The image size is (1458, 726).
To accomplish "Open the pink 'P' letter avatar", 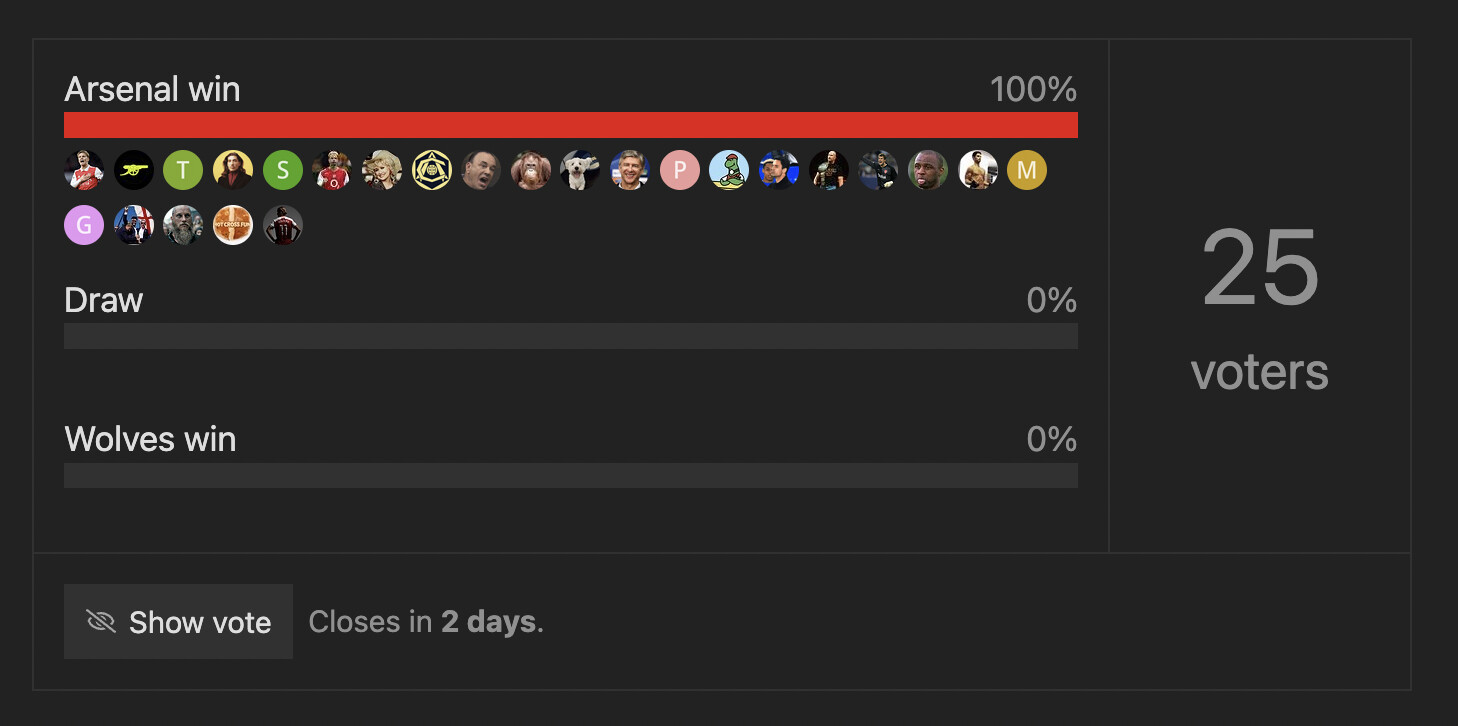I will [680, 170].
